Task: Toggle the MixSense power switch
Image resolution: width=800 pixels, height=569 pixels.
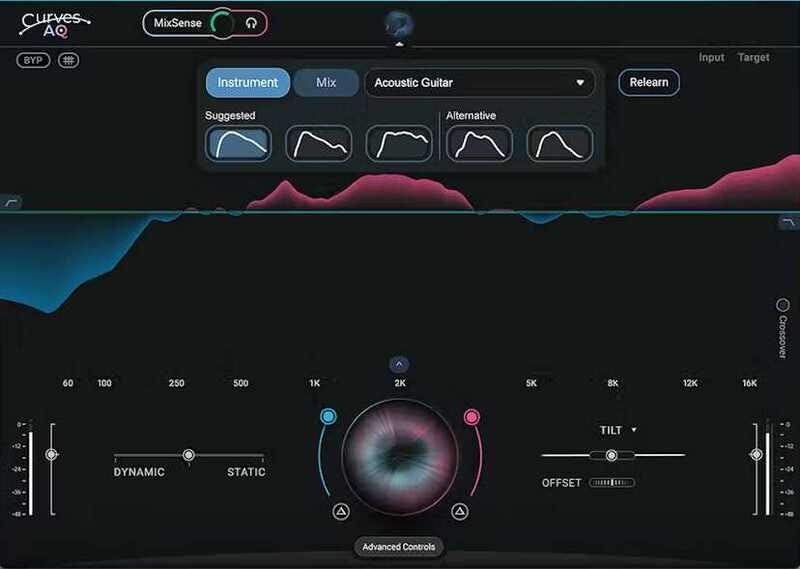Action: (222, 22)
